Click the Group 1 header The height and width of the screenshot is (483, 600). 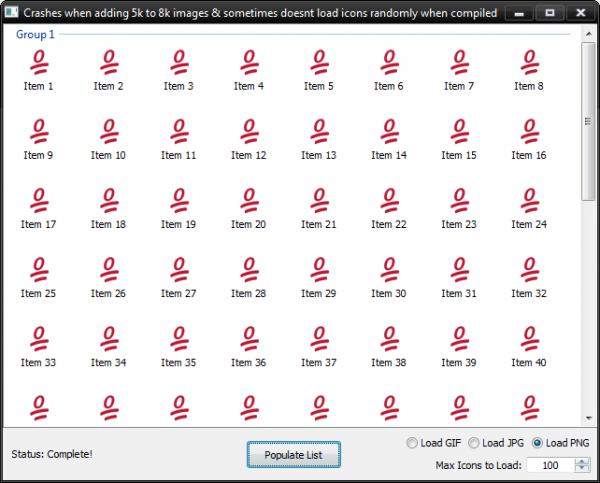35,34
